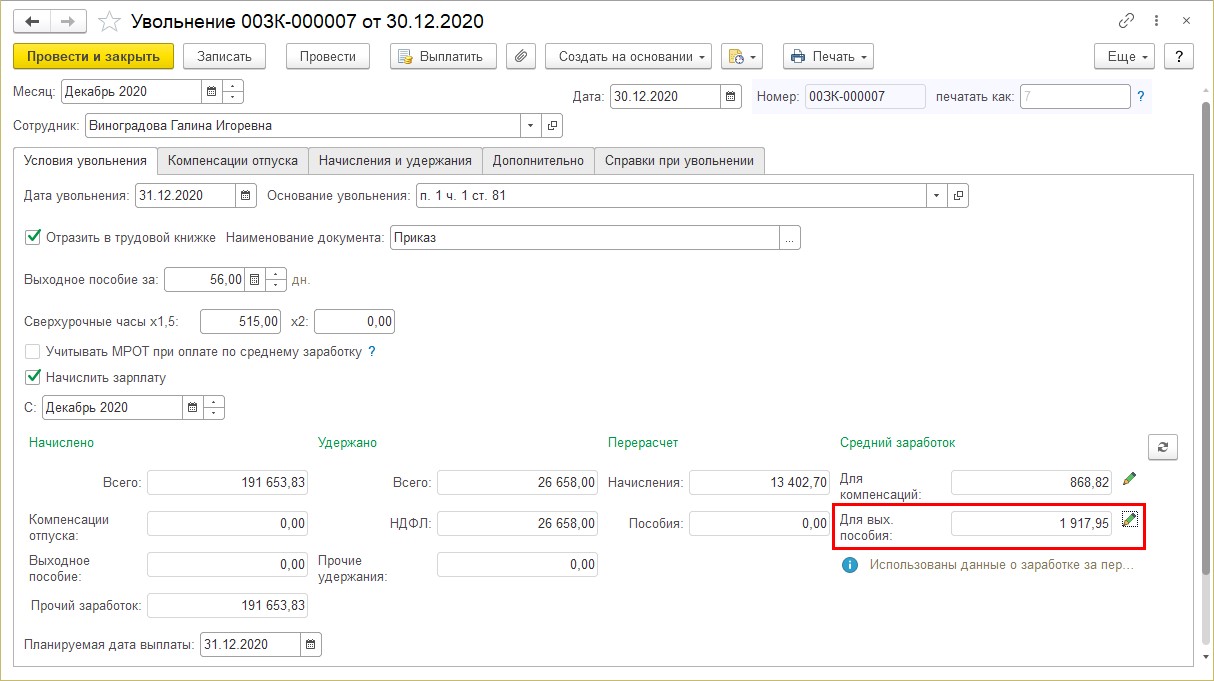
Task: Enable Учитывать МРОТ при оплате checkbox
Action: click(32, 352)
